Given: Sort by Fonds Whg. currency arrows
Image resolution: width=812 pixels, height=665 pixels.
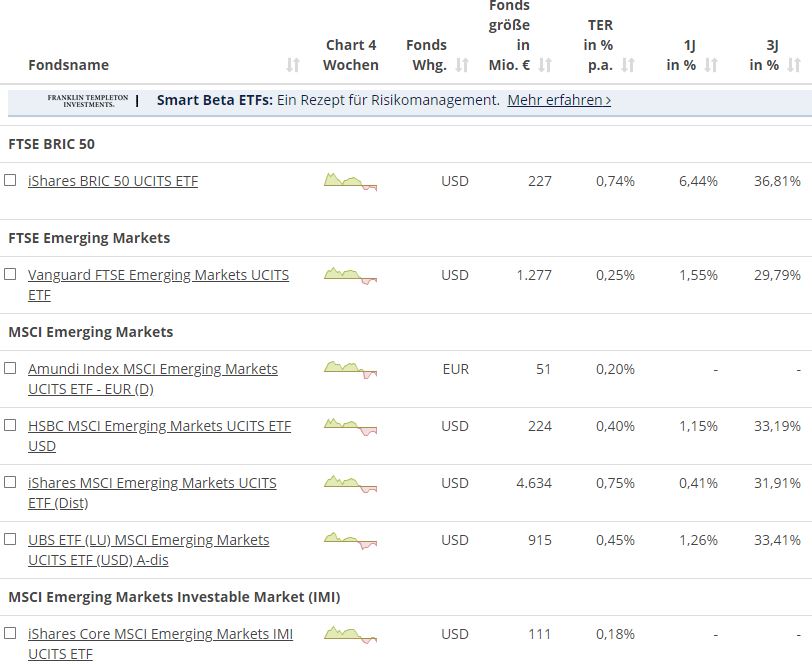Looking at the screenshot, I should (462, 65).
